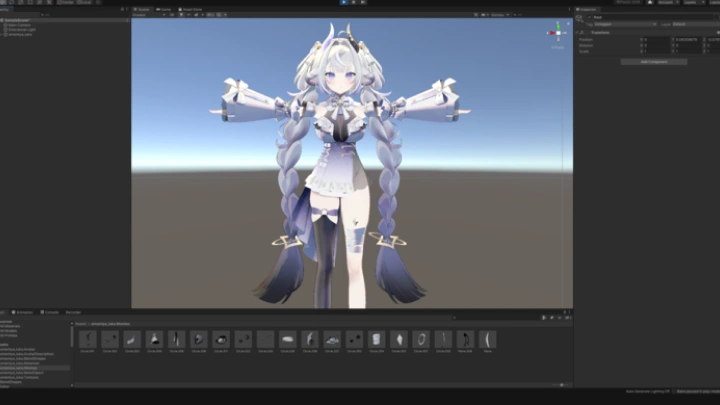Switch to the Console tab
The width and height of the screenshot is (720, 405).
pyautogui.click(x=49, y=312)
